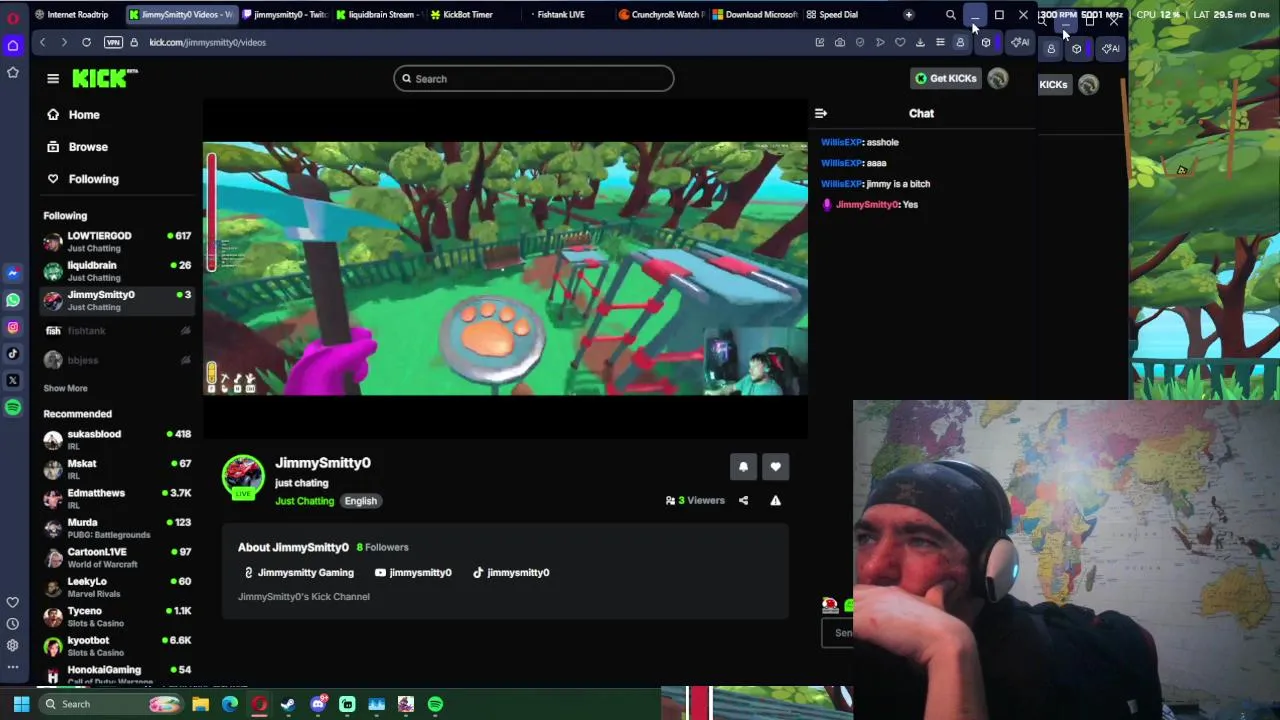Collapse the chat panel

821,113
